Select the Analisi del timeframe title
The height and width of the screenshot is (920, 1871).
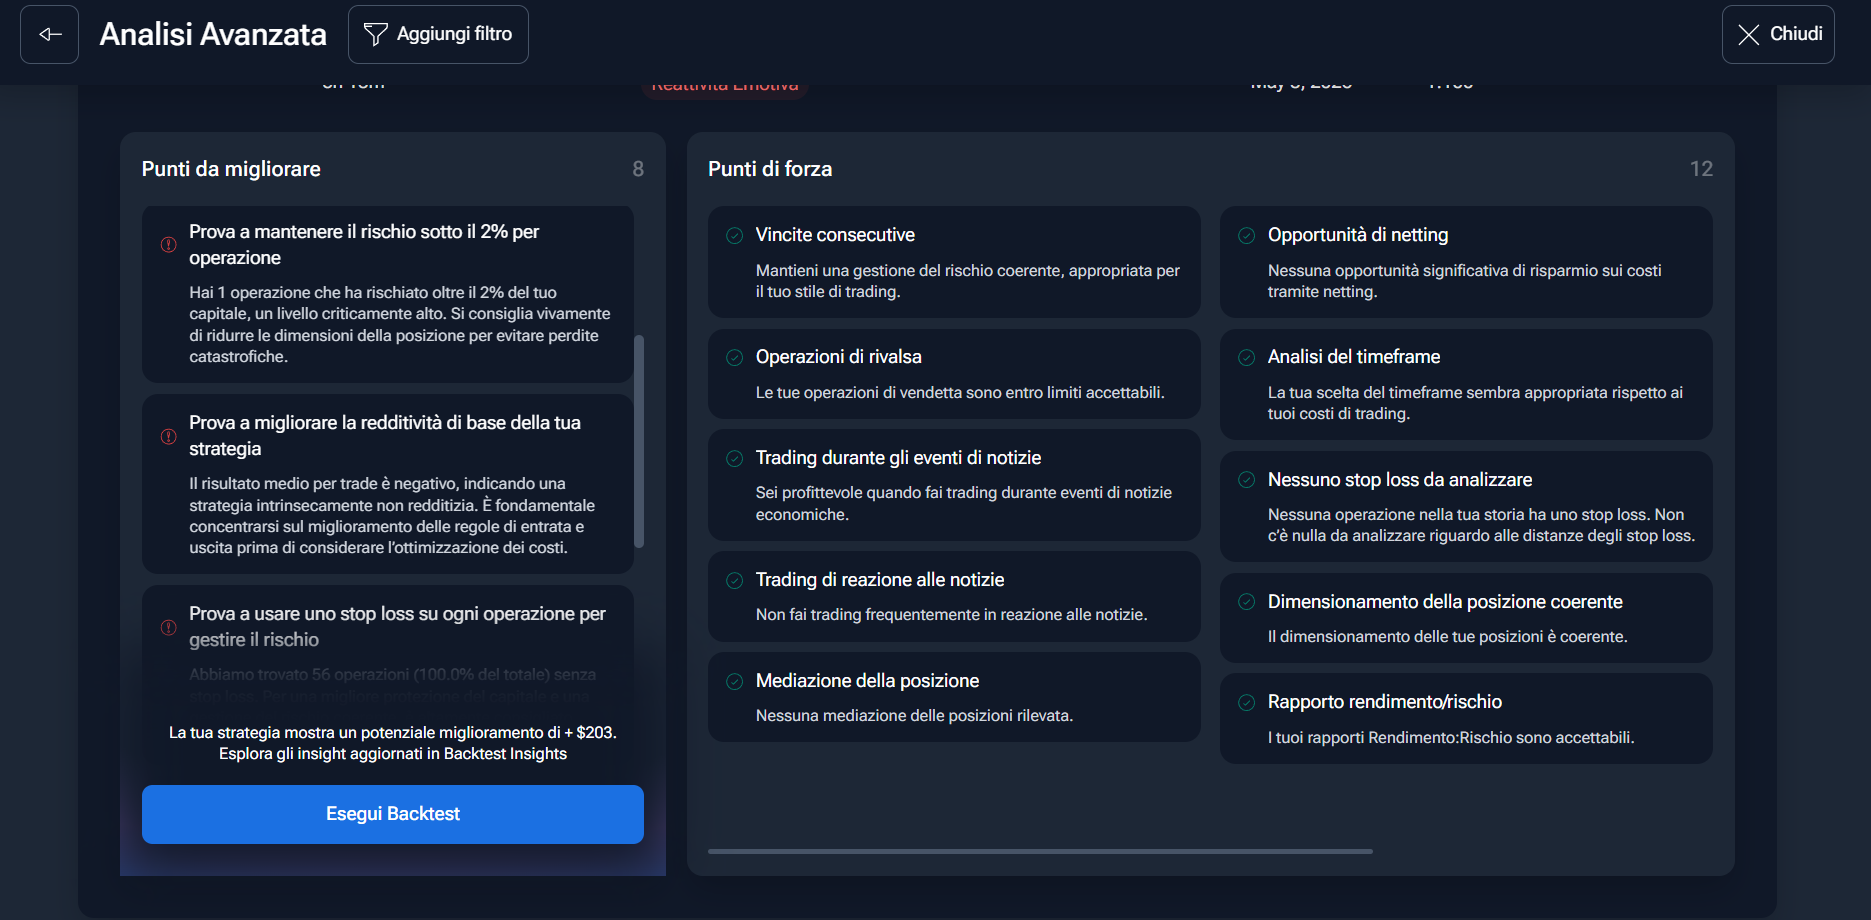[x=1354, y=357]
